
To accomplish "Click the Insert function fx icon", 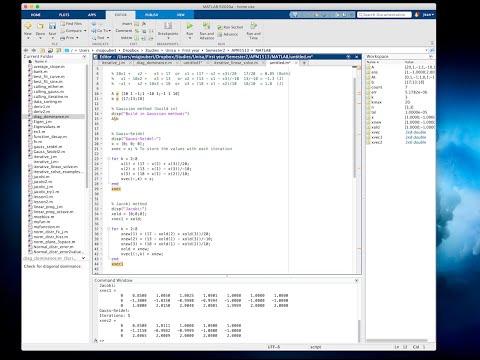I will pyautogui.click(x=144, y=24).
